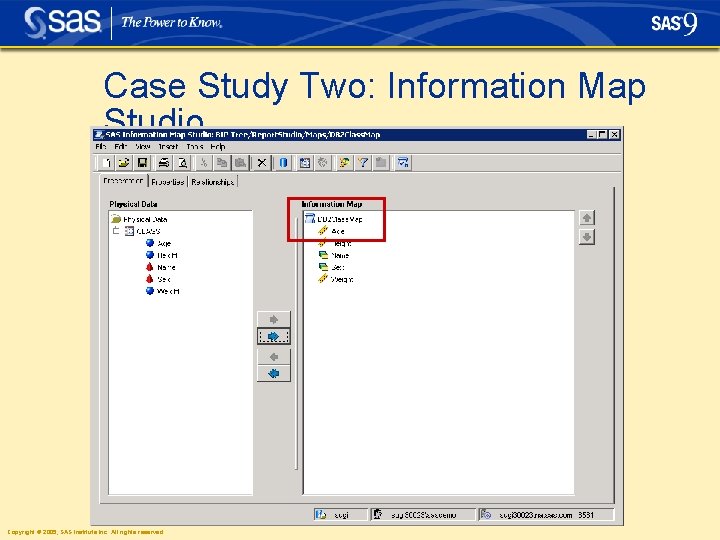Click the user status bar entry 'sugi'

(x=341, y=515)
